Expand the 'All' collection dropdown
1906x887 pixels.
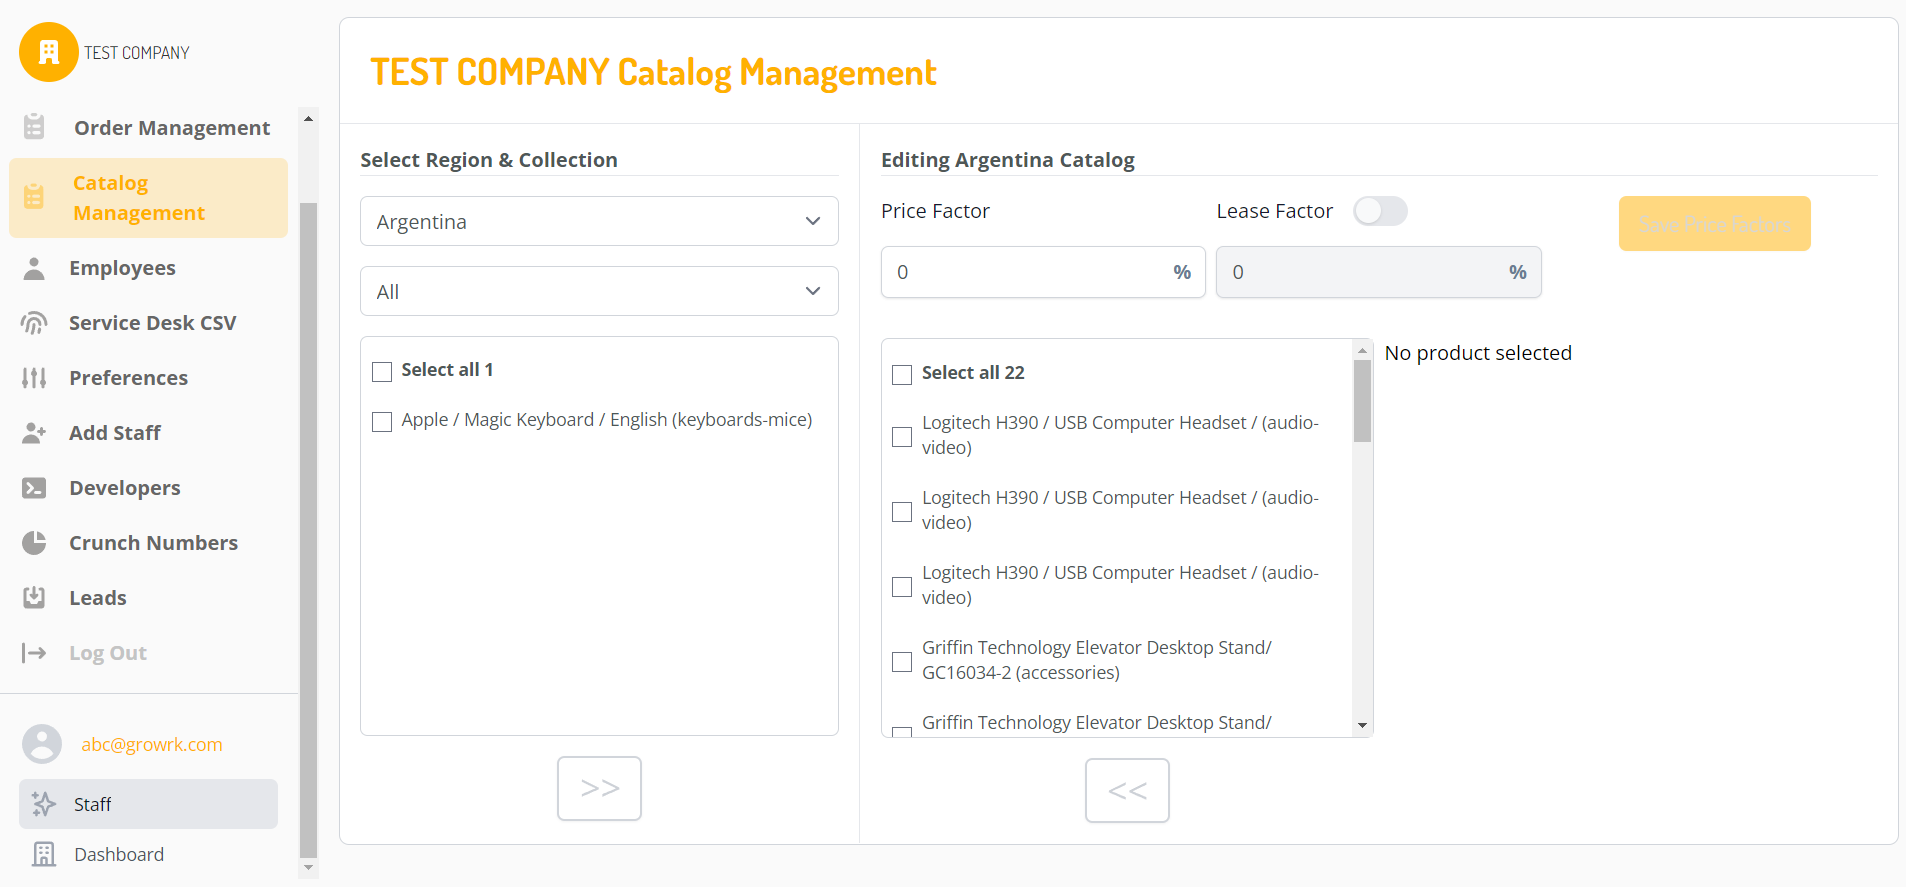click(598, 291)
